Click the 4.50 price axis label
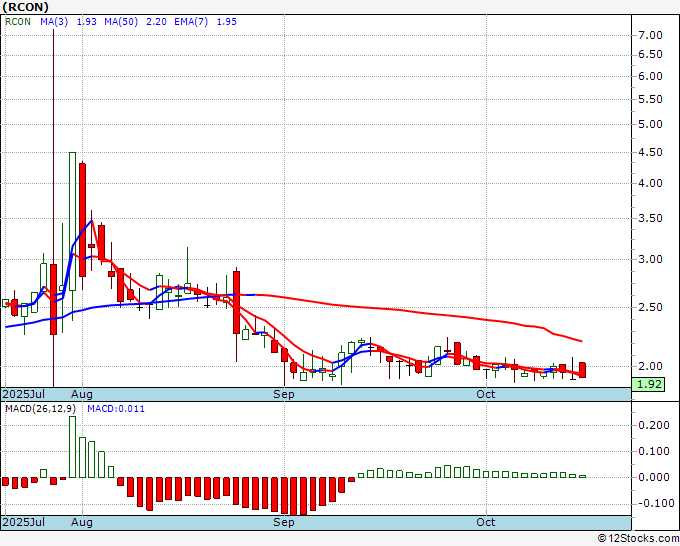The height and width of the screenshot is (546, 680). point(651,152)
